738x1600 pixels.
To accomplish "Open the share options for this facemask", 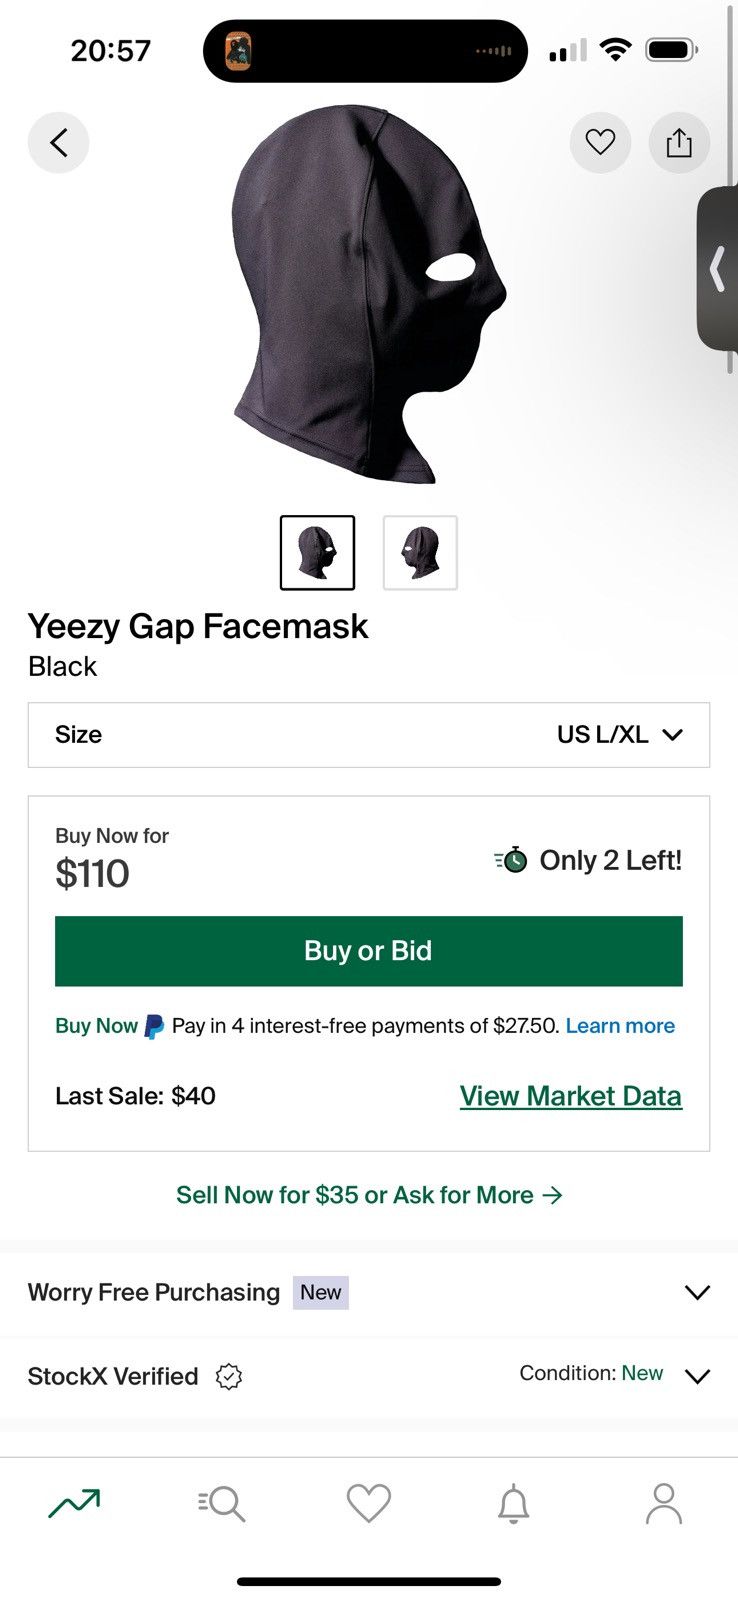I will coord(679,142).
